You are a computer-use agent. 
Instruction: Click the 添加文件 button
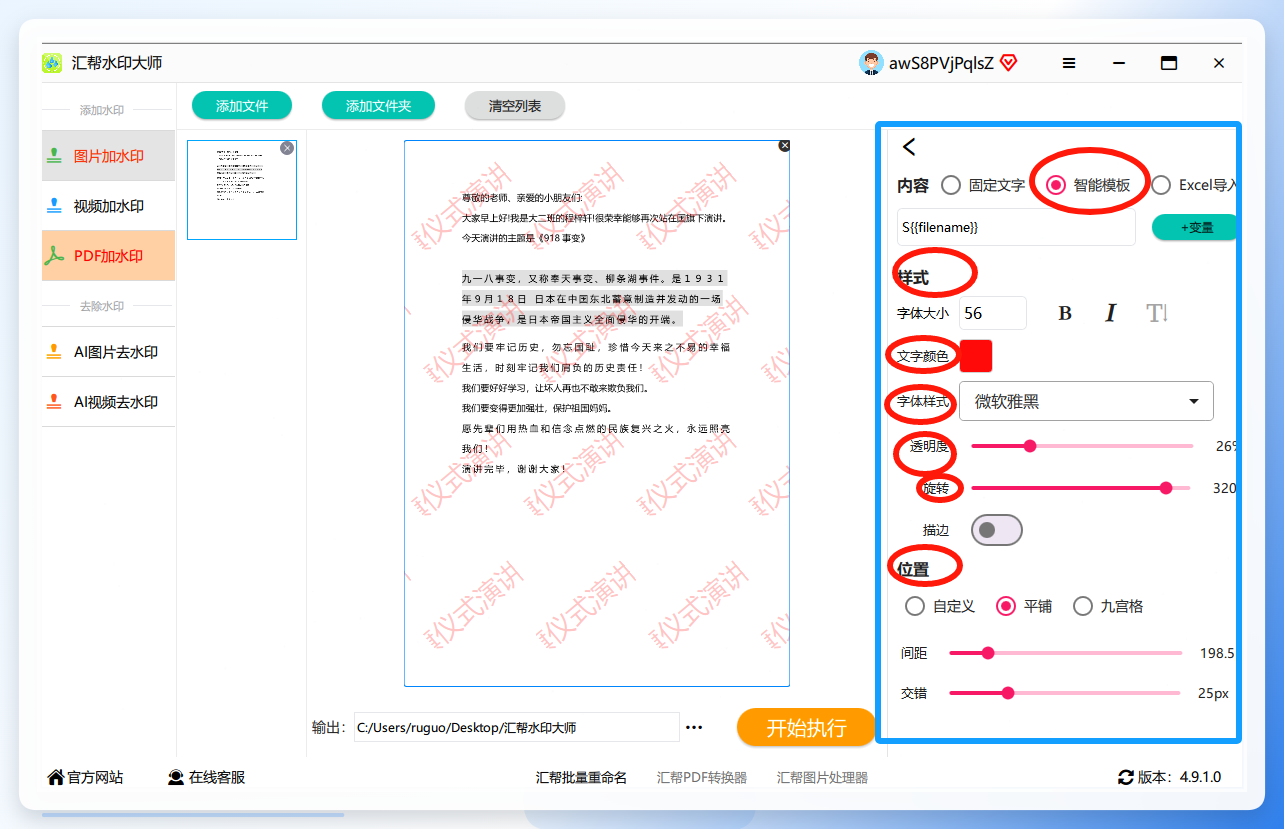click(x=242, y=105)
